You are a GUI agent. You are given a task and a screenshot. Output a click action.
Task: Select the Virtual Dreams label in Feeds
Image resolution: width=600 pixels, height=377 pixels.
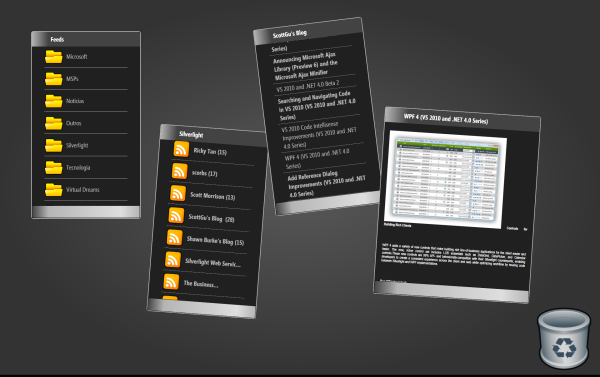(83, 190)
